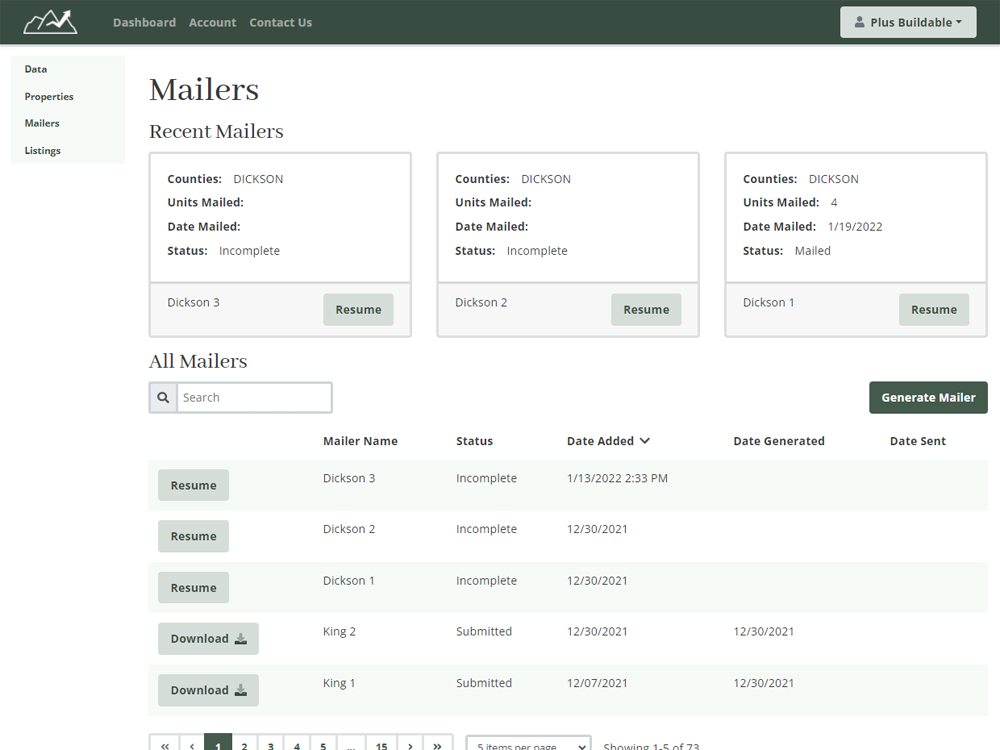Viewport: 1000px width, 750px height.
Task: Go to last page arrow
Action: click(438, 745)
